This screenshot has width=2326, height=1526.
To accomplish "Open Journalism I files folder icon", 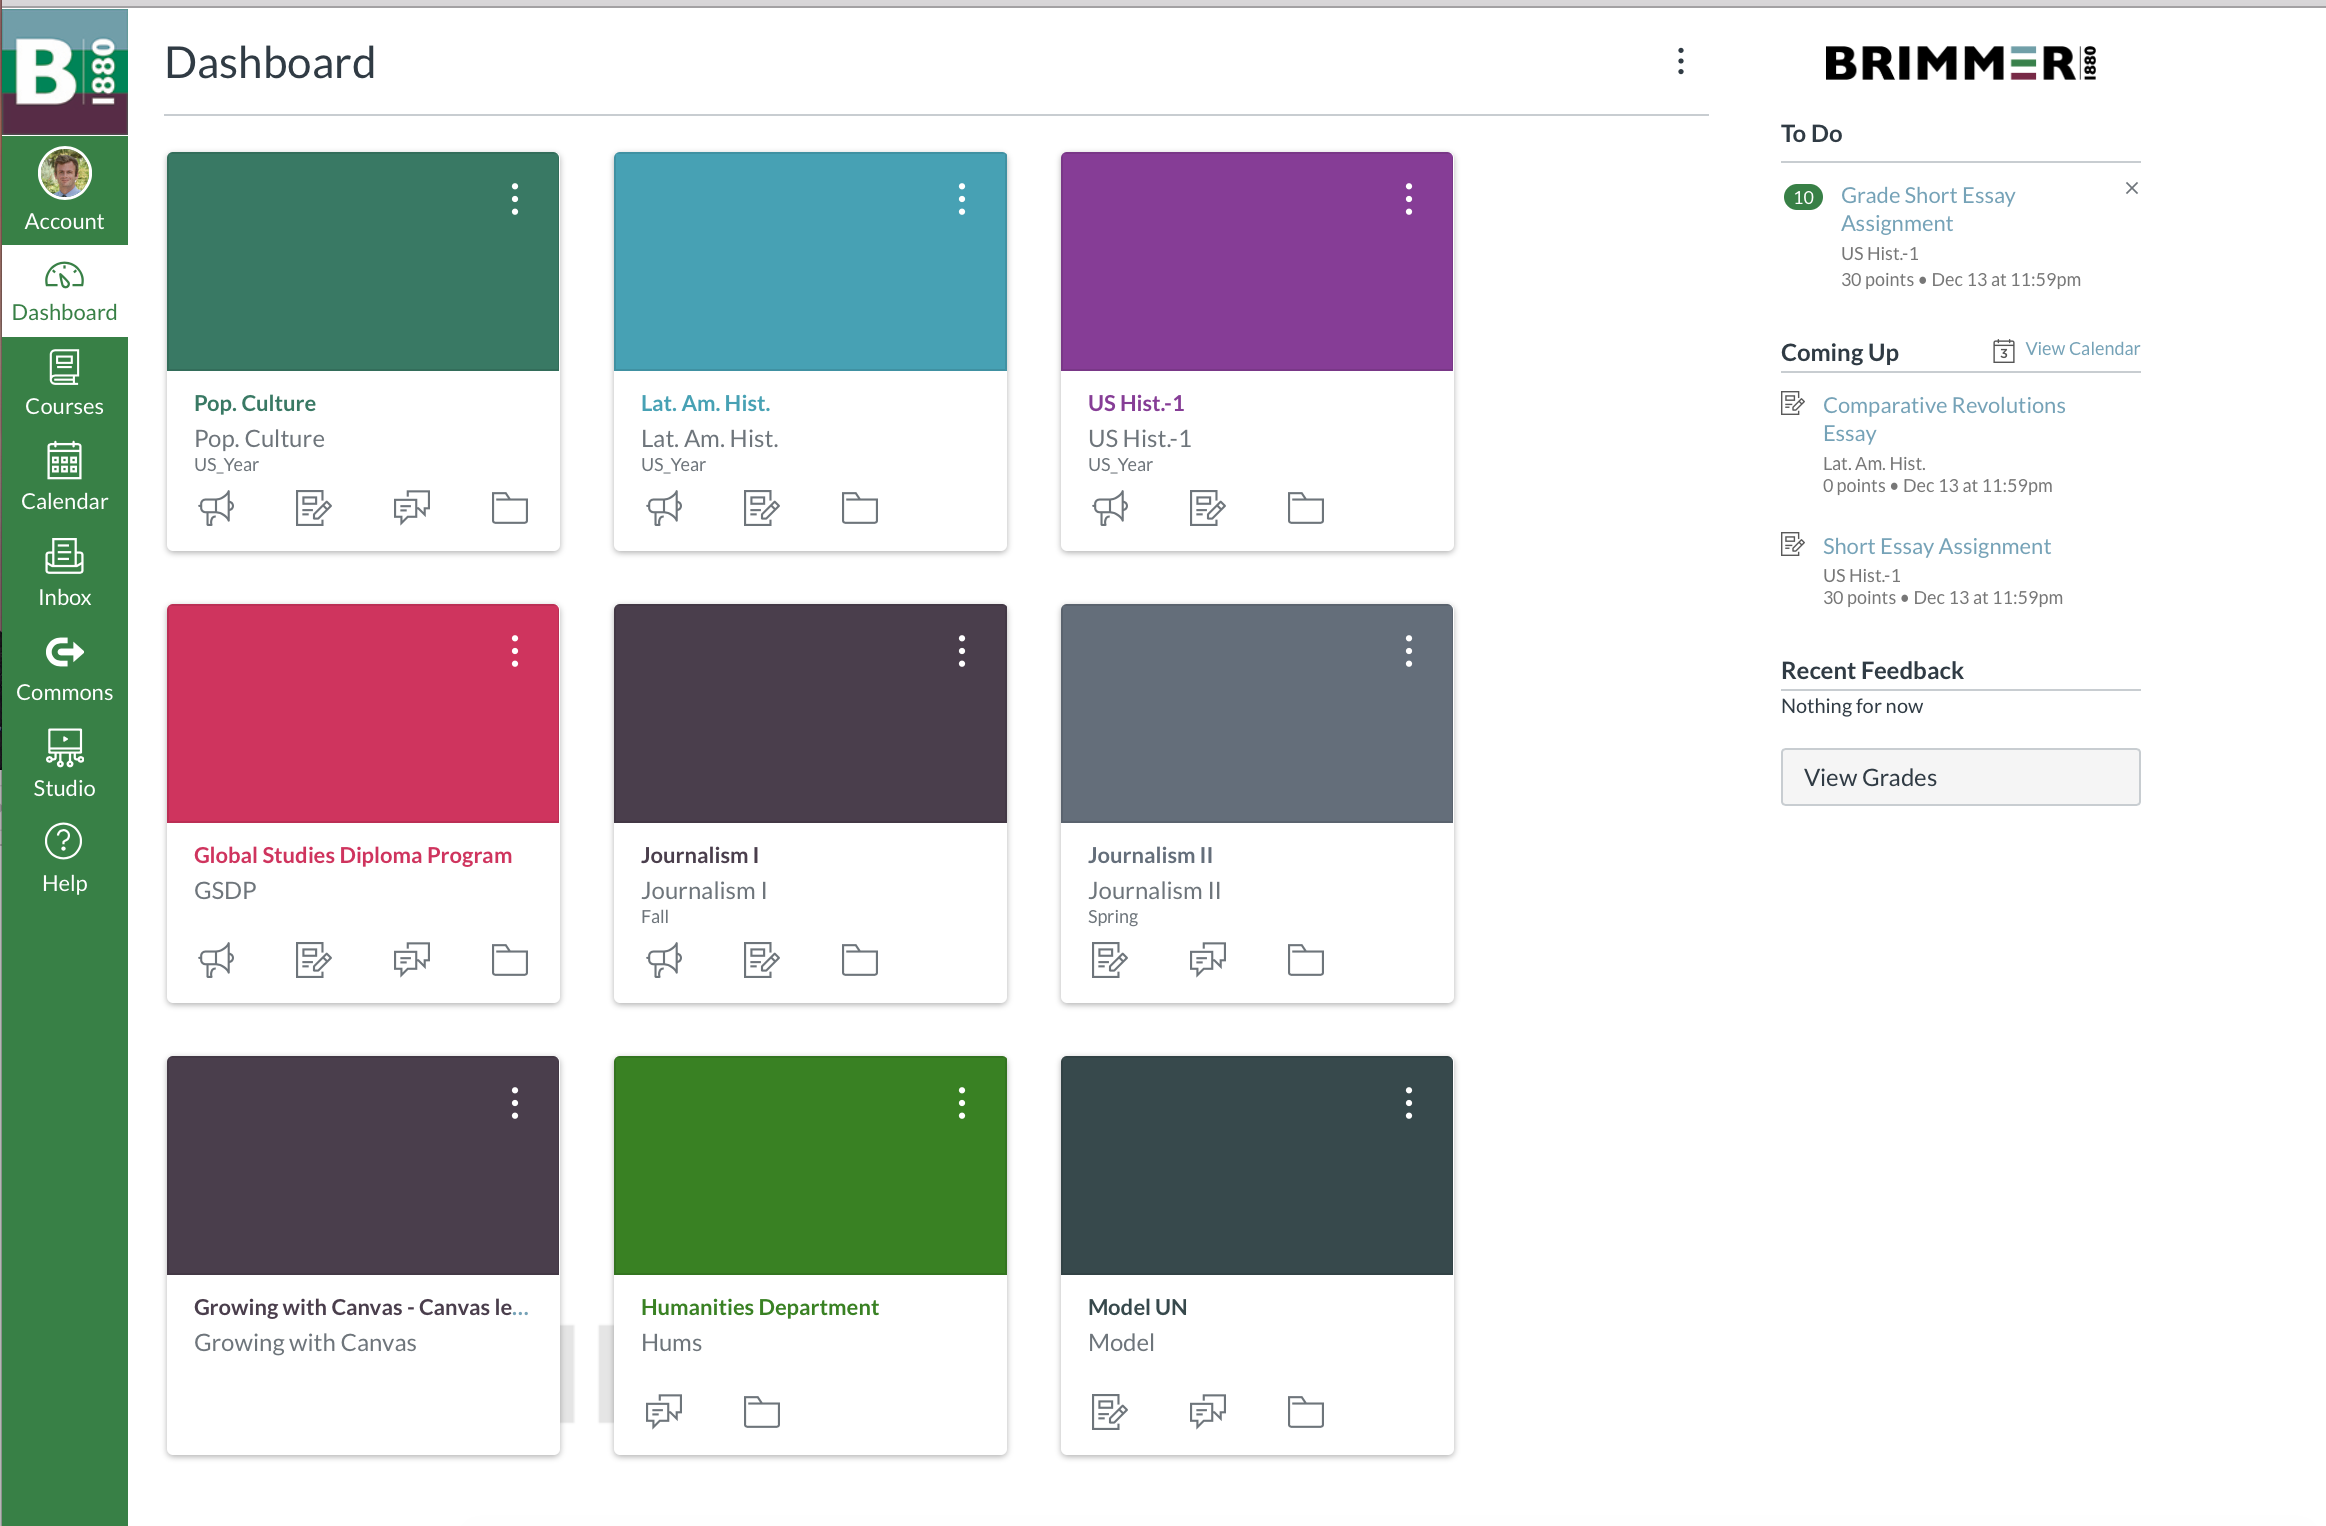I will pos(859,960).
